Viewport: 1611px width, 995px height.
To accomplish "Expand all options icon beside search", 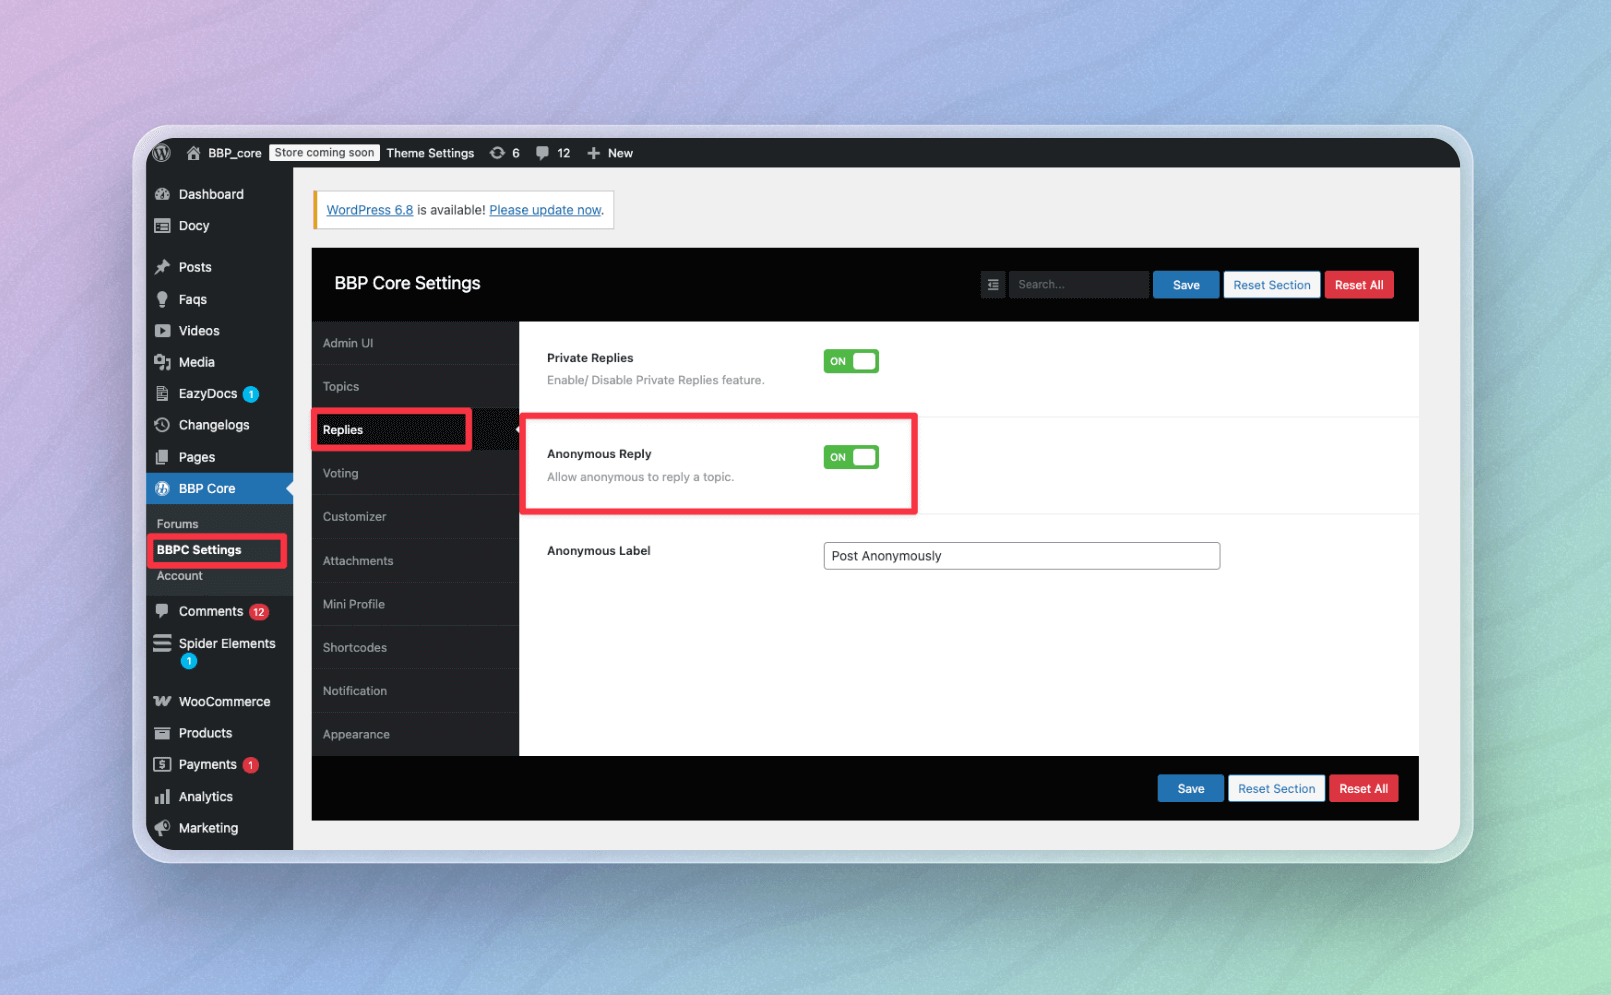I will coord(993,285).
